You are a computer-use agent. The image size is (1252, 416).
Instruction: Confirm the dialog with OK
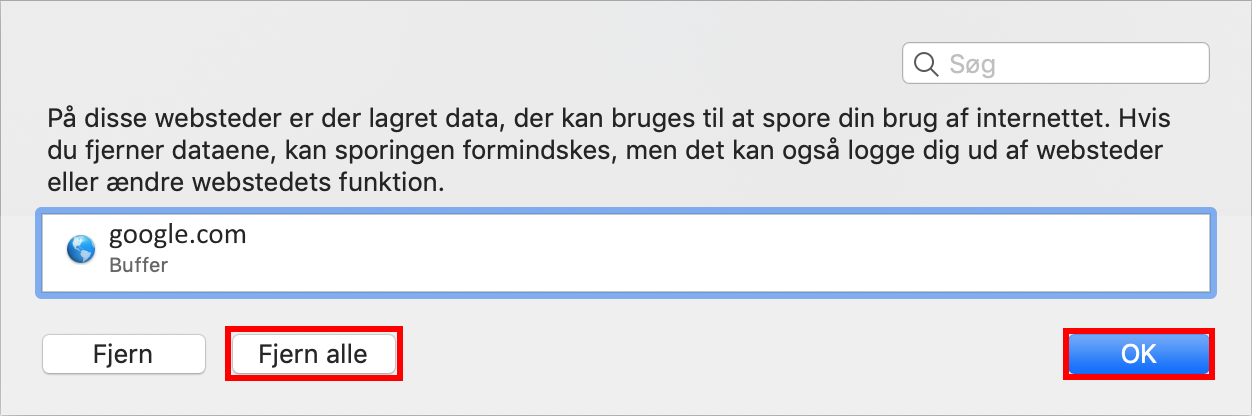coord(1138,353)
